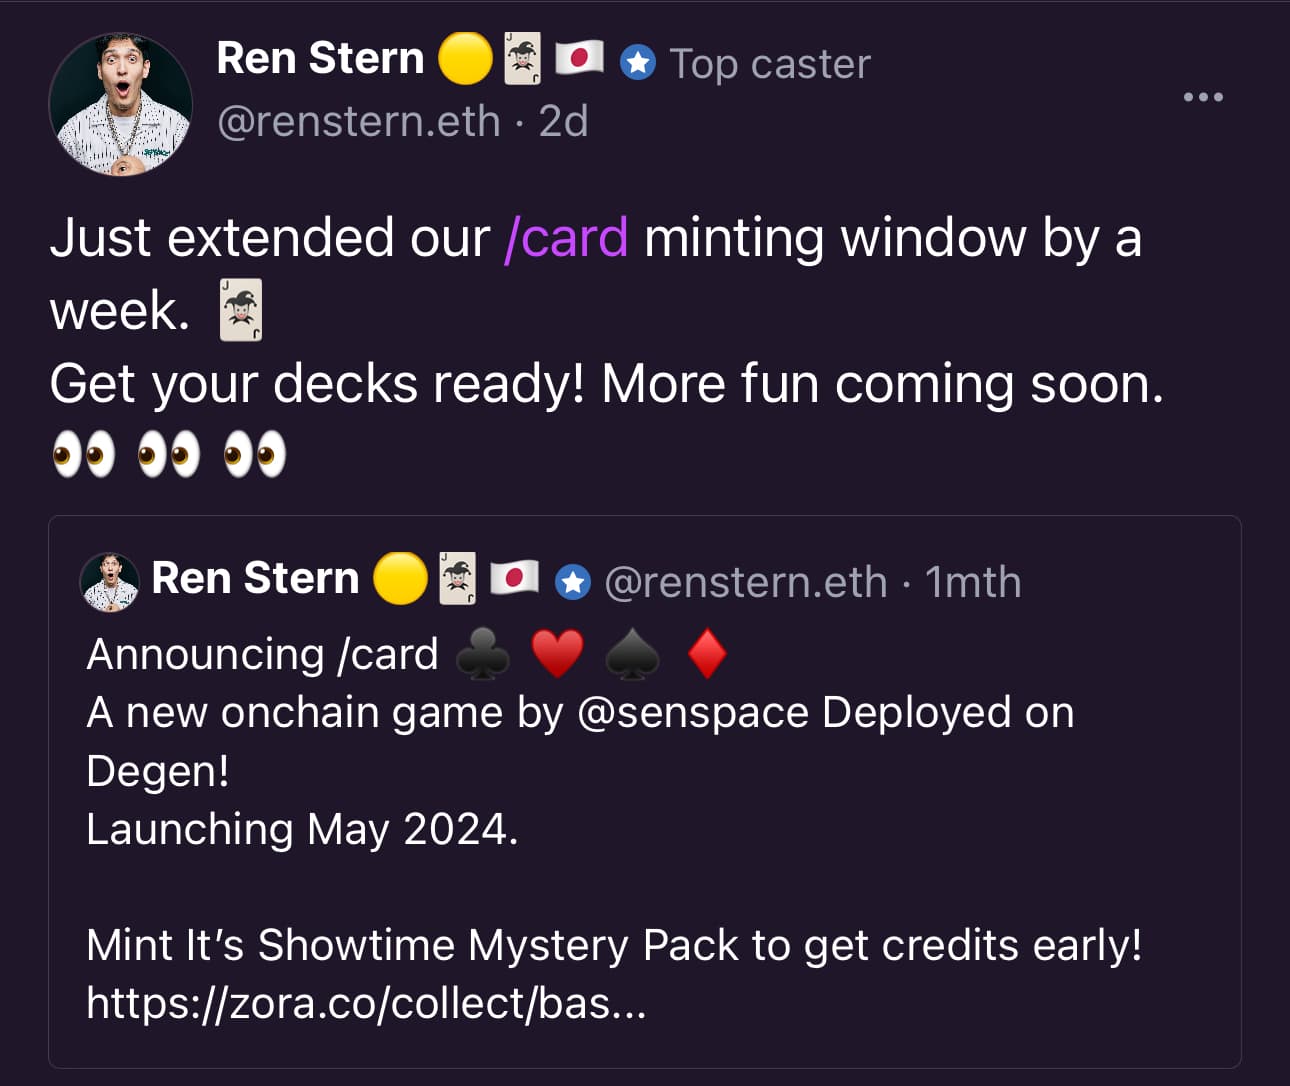Click the red heart suit emoji
This screenshot has height=1086, width=1290.
[x=557, y=655]
